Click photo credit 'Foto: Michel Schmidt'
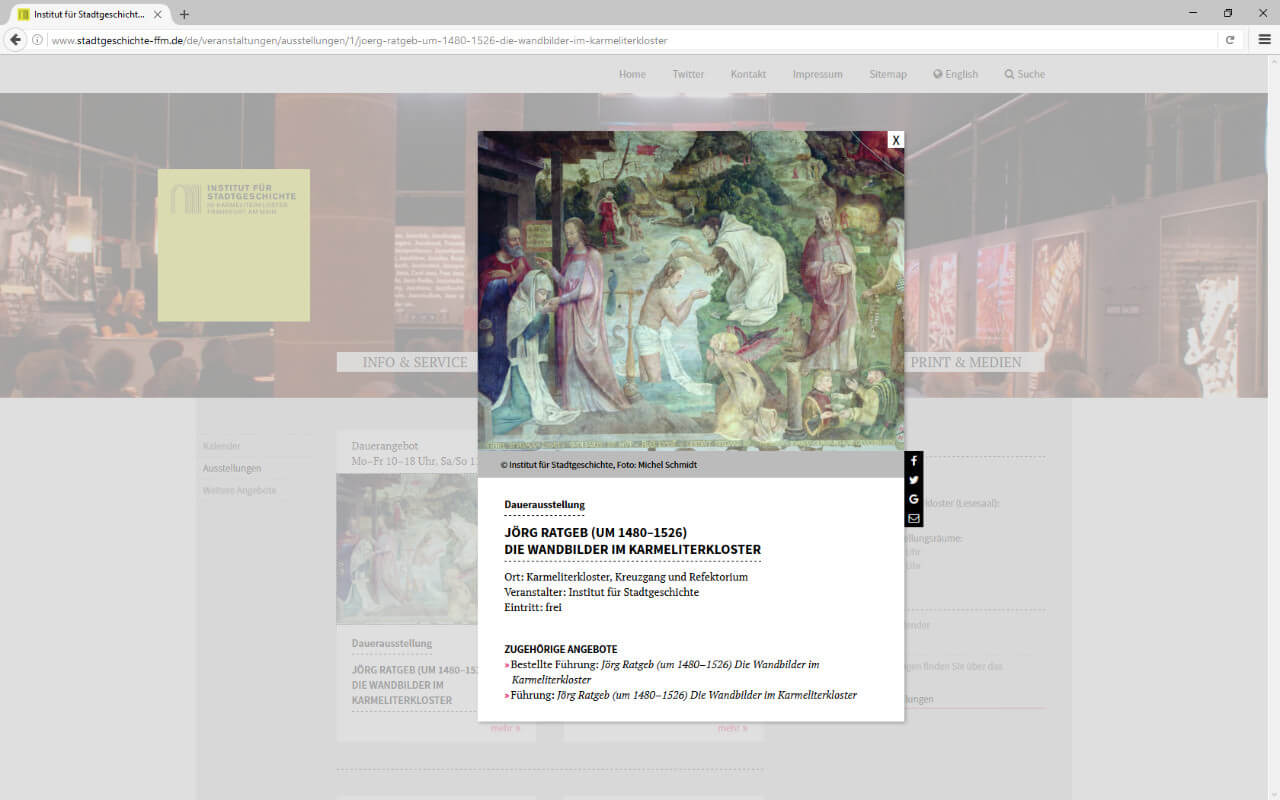The image size is (1280, 800). click(657, 465)
